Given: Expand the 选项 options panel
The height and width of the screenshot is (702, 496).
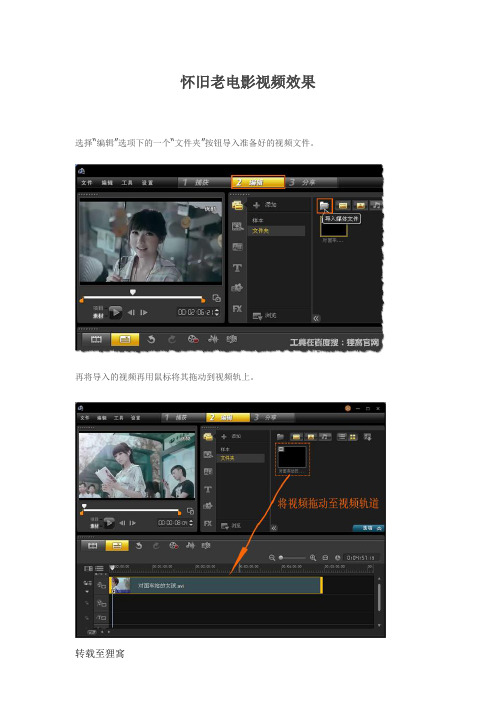Looking at the screenshot, I should click(x=368, y=528).
